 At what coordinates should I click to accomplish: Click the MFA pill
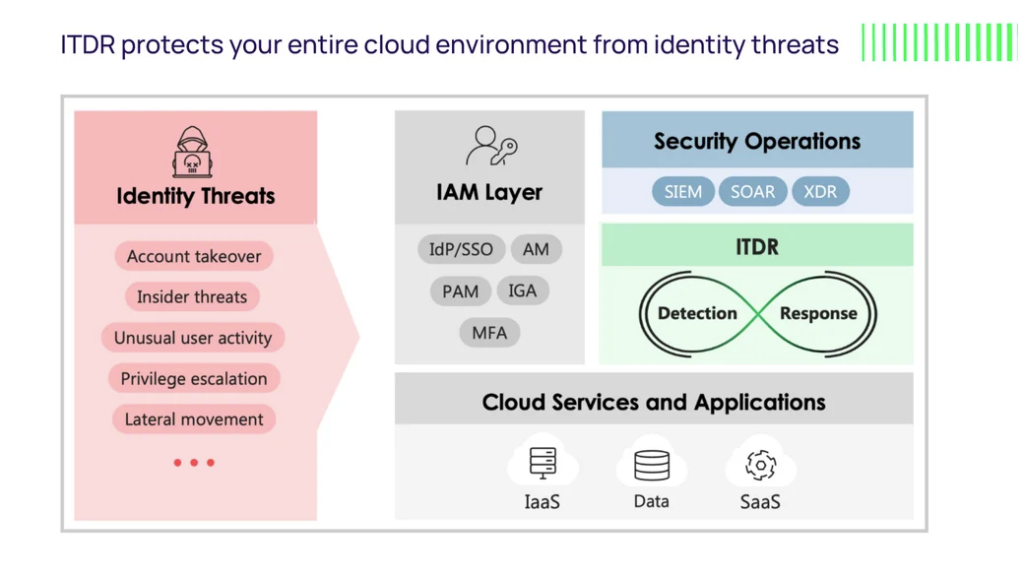tap(489, 333)
